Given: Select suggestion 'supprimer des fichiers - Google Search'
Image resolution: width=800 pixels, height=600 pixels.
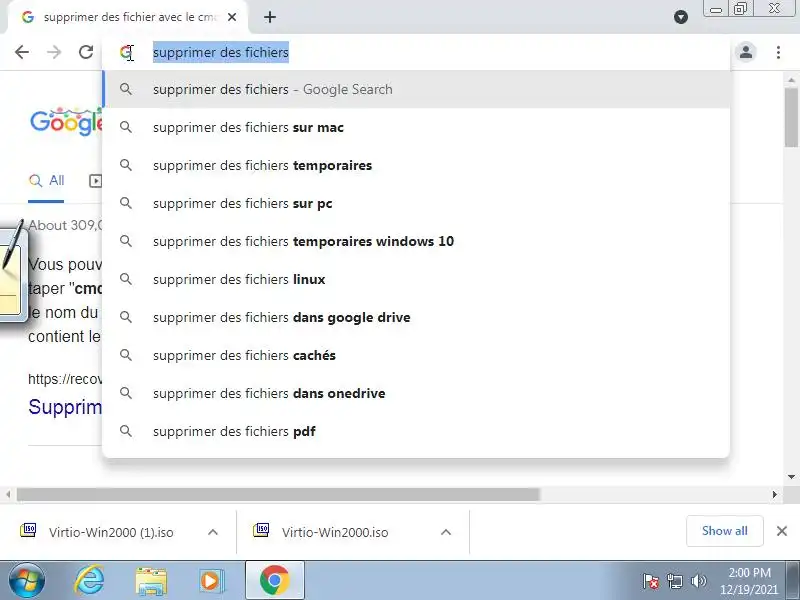Looking at the screenshot, I should (416, 89).
